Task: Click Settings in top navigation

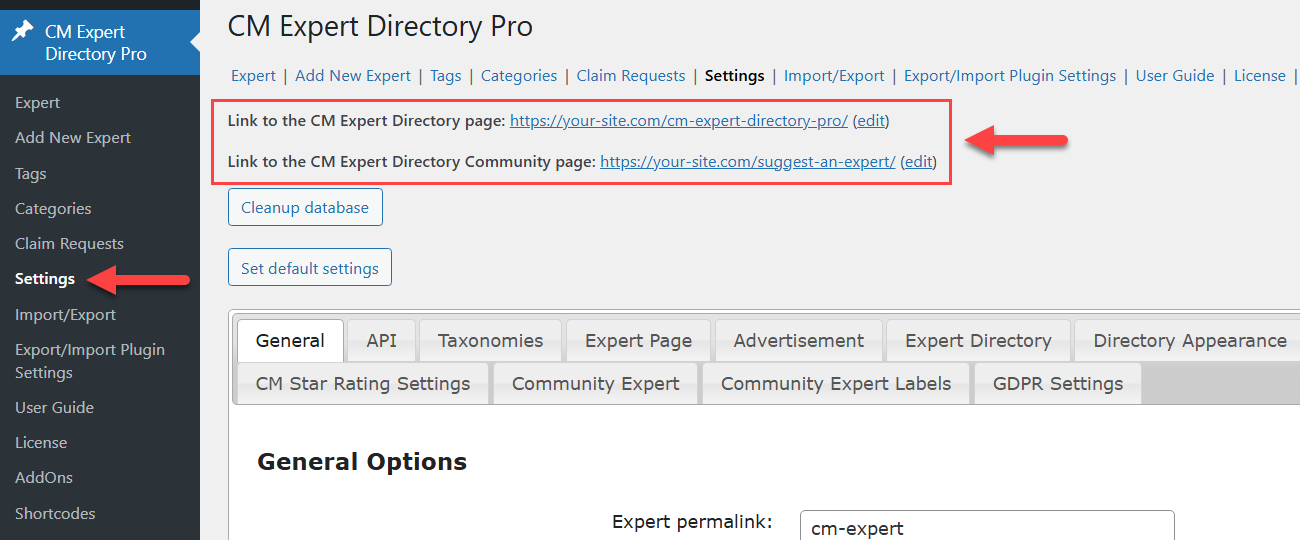Action: click(x=735, y=76)
